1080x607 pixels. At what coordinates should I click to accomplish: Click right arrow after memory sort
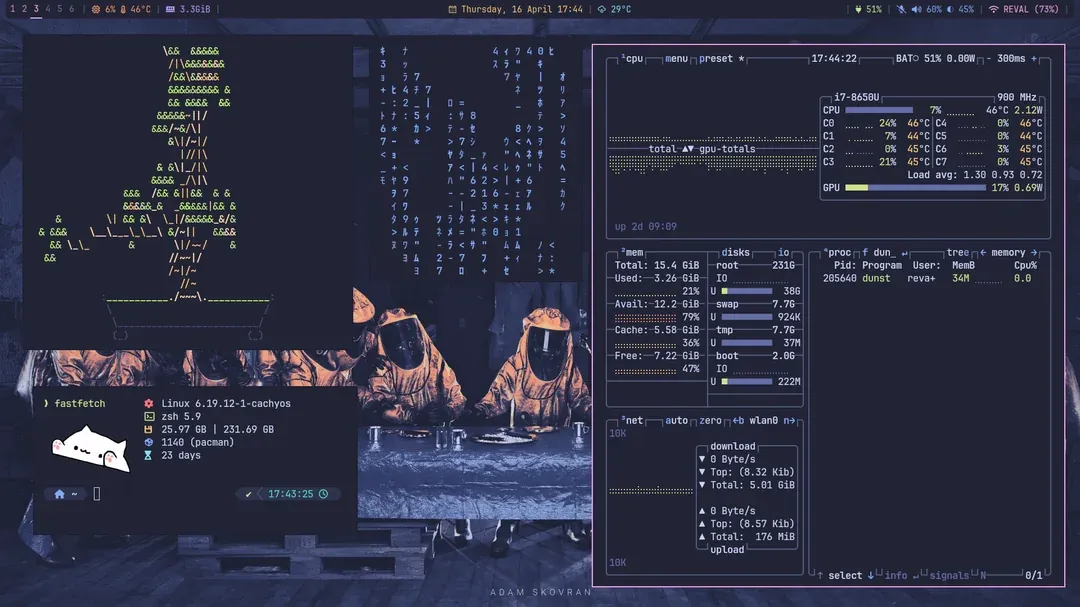[x=1034, y=253]
